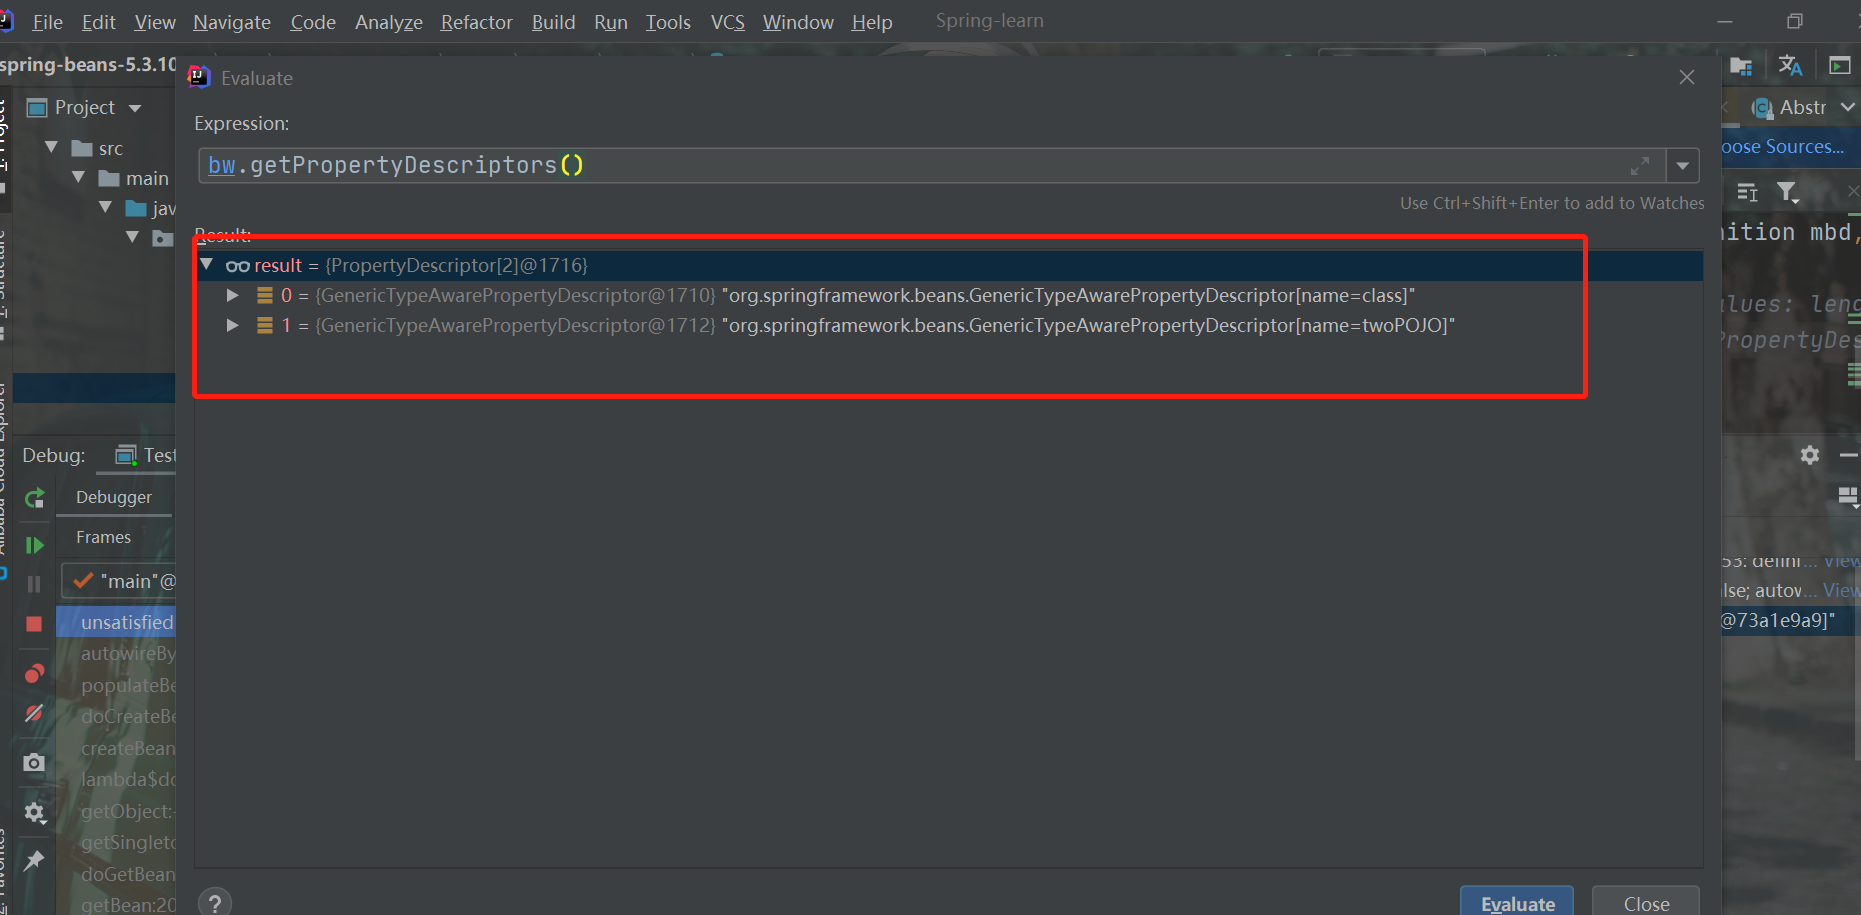
Task: Open the Analyze menu
Action: pos(389,22)
